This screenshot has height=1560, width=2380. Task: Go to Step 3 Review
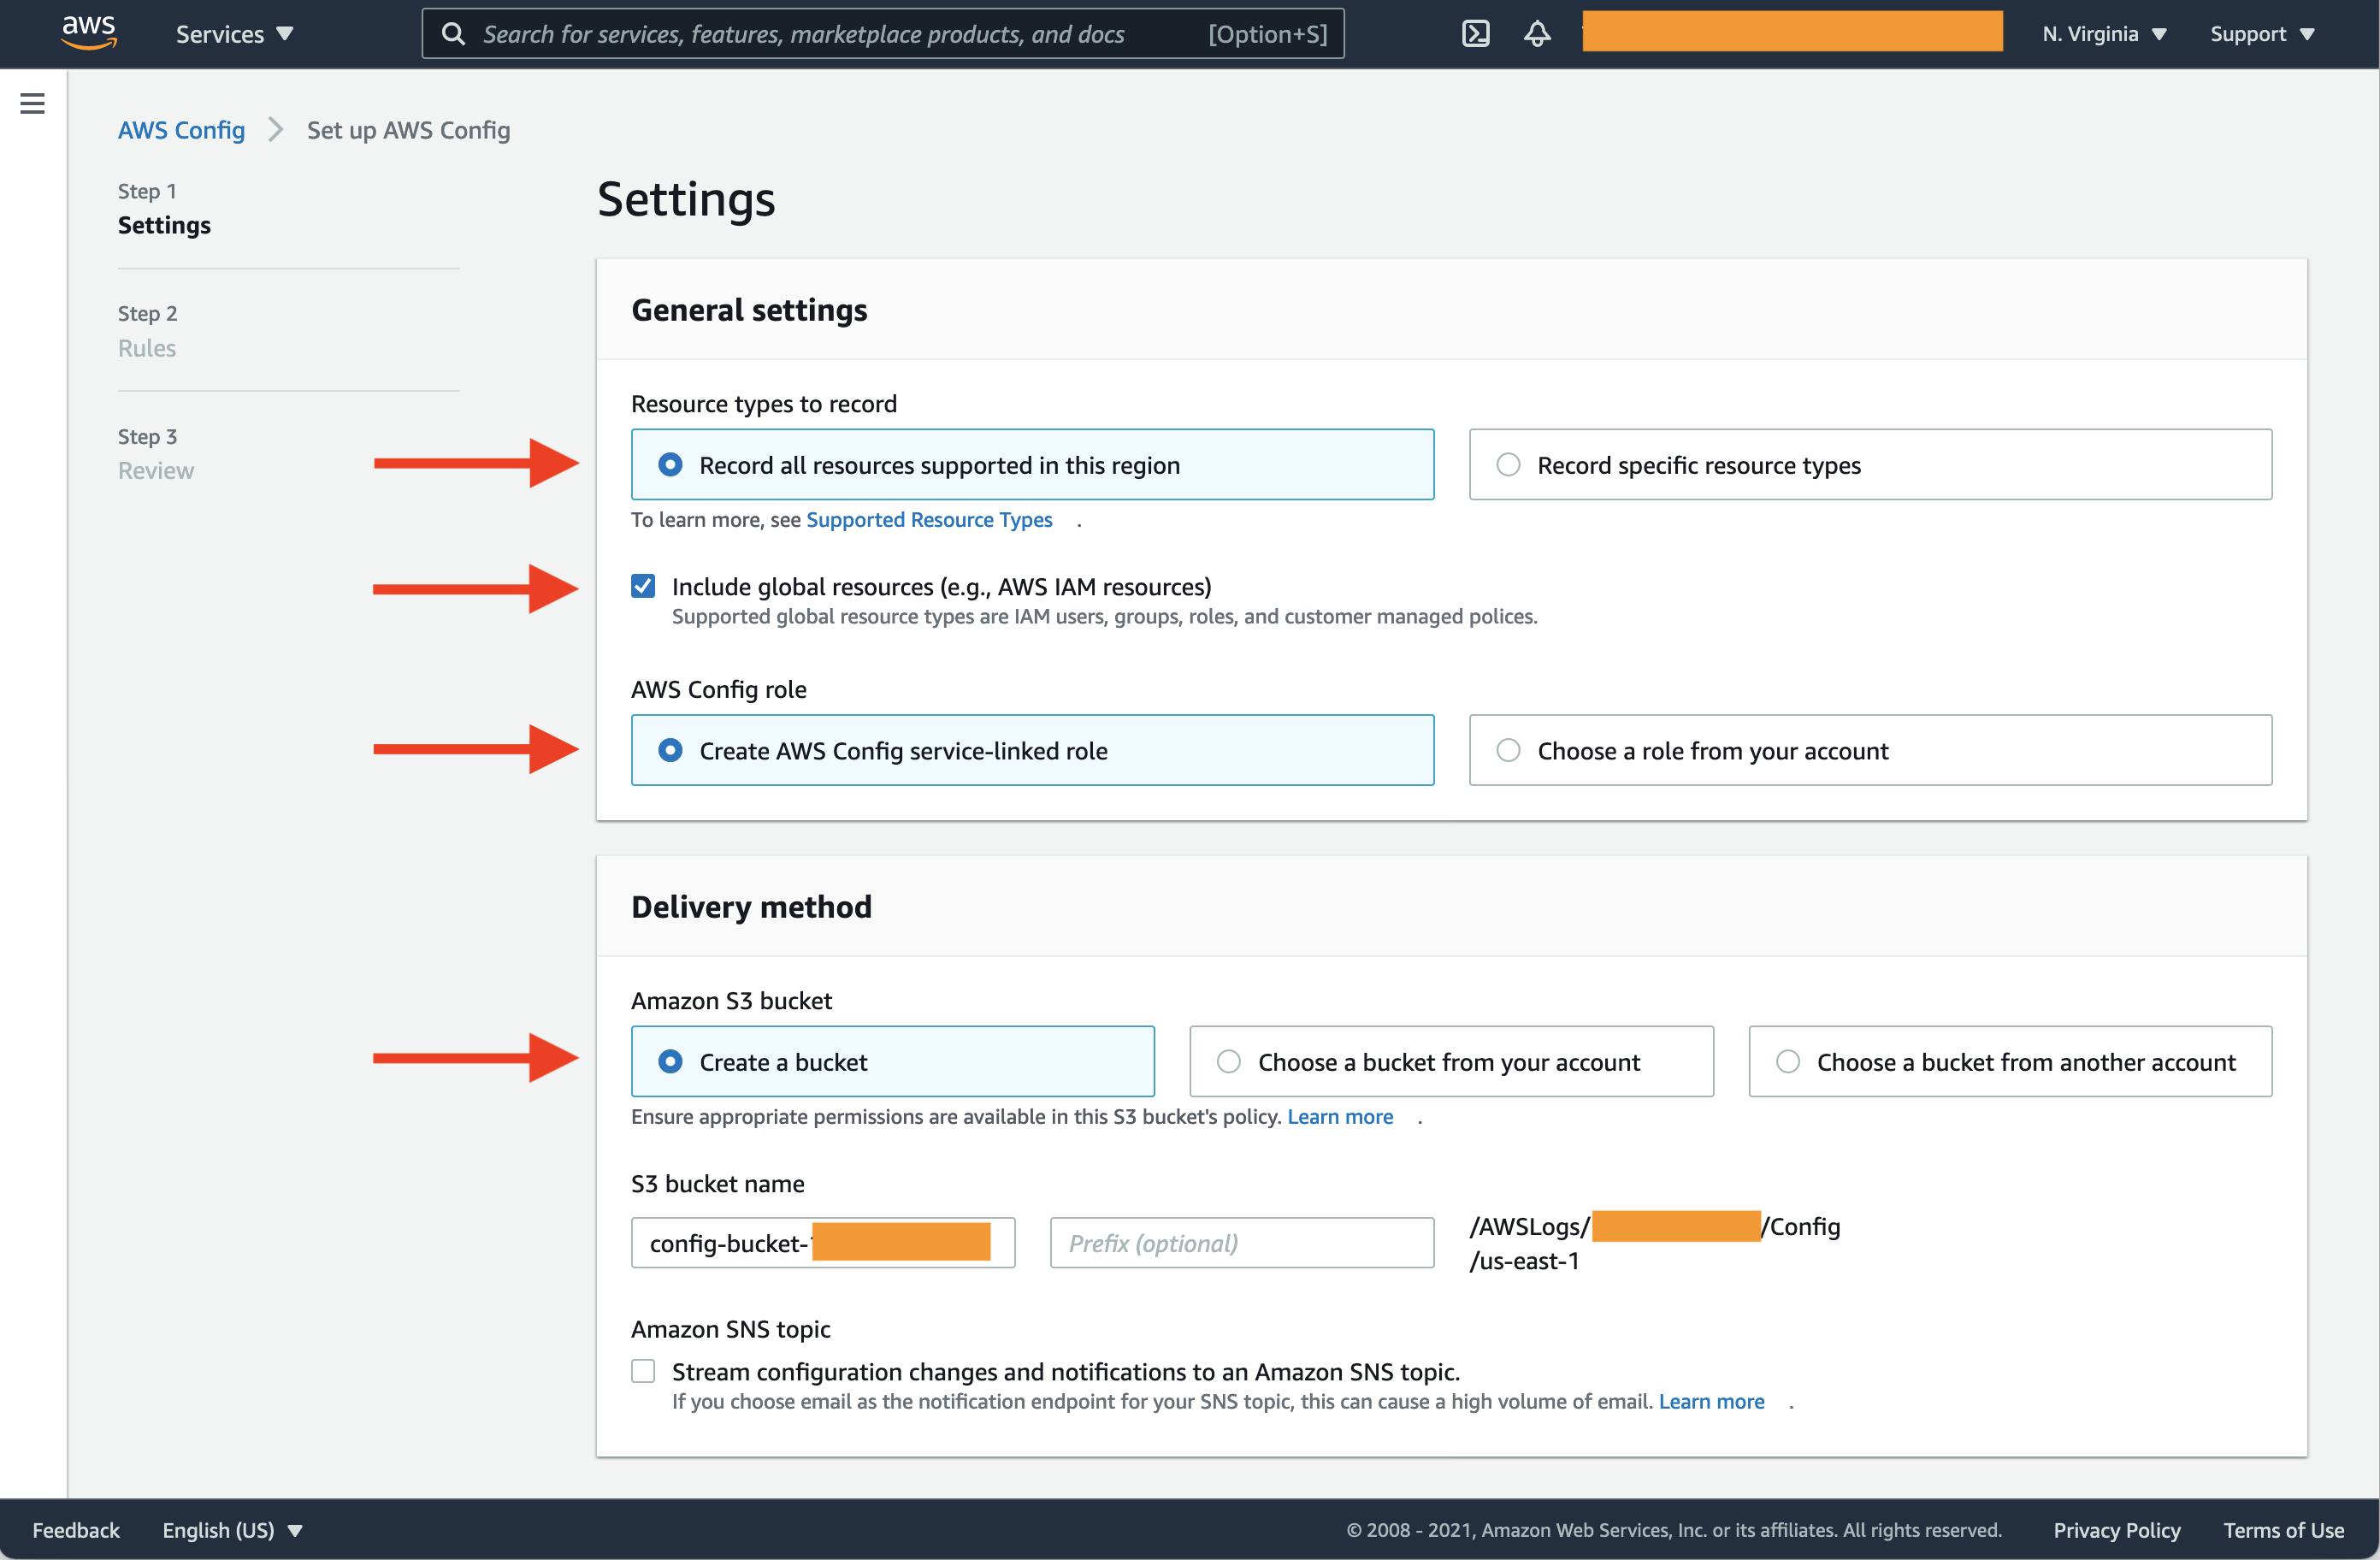[x=156, y=471]
